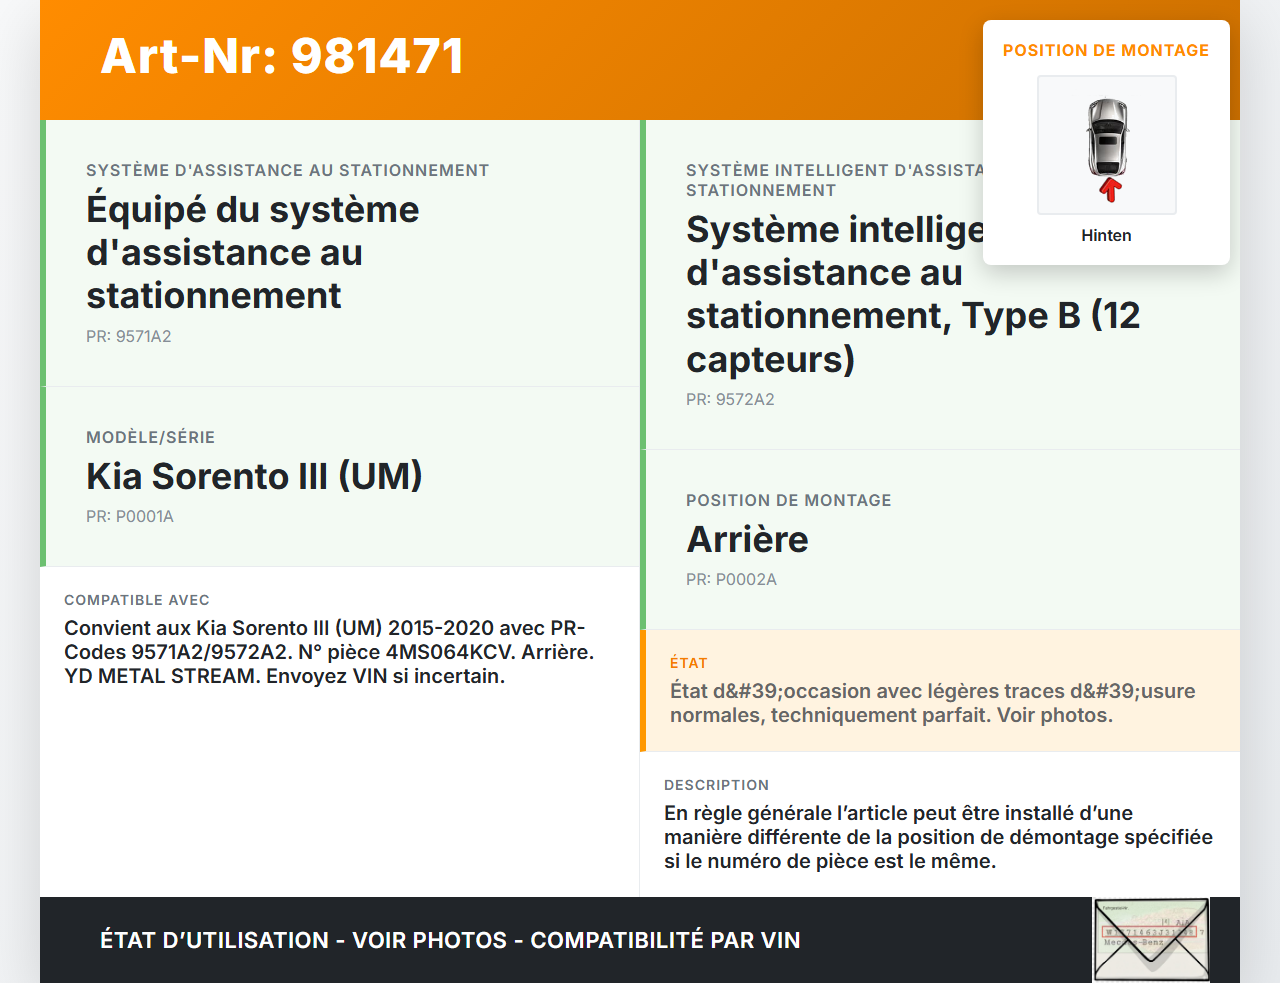Click the Art-Nr: 981471 heading

(282, 56)
